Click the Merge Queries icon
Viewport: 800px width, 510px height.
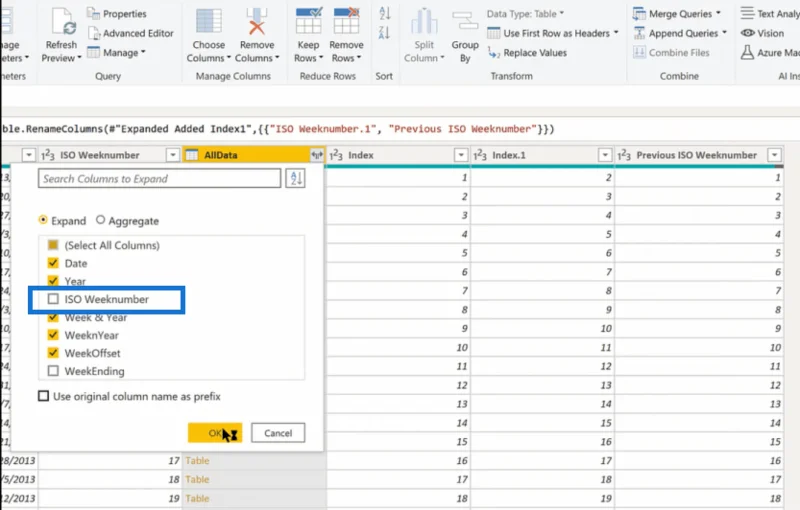click(639, 14)
